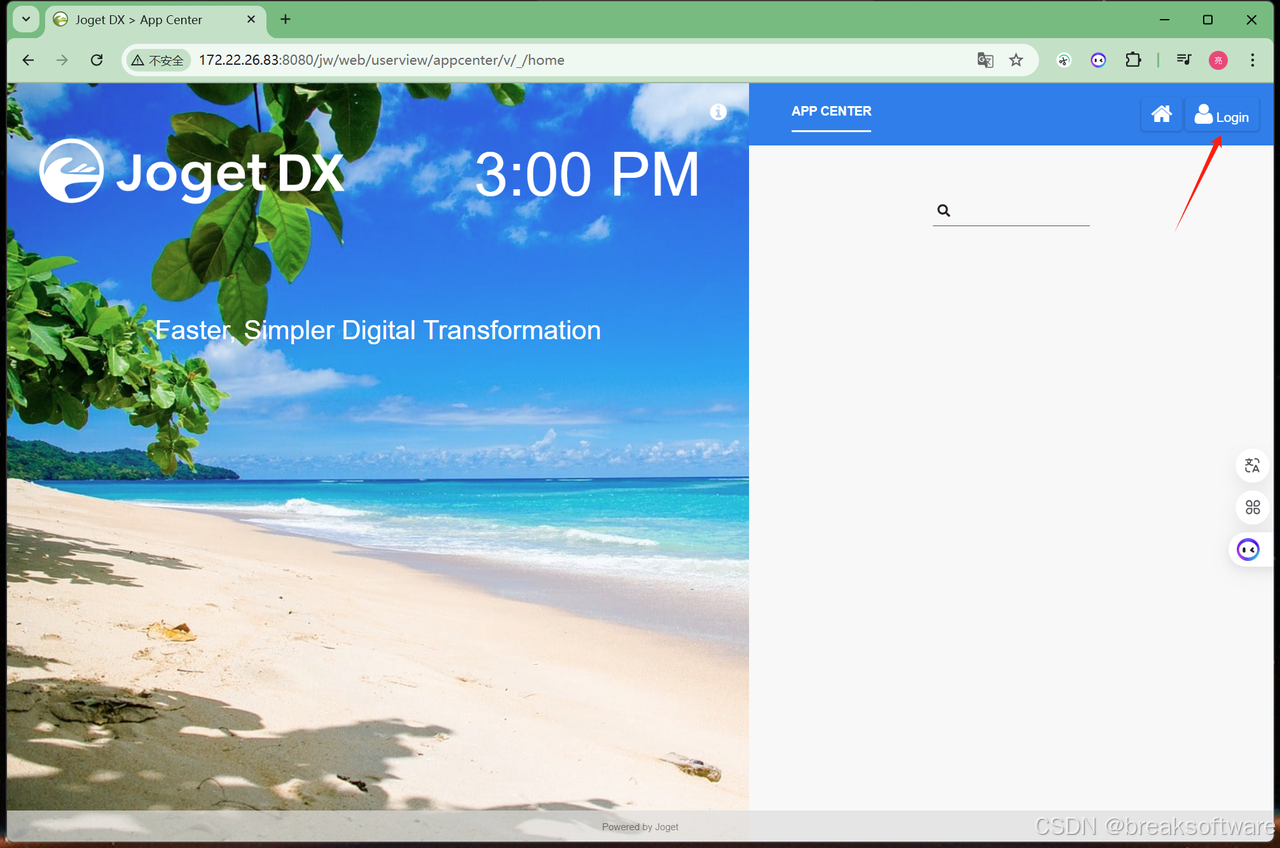Click the Faster, Simpler Digital Transformation tagline

tap(378, 330)
